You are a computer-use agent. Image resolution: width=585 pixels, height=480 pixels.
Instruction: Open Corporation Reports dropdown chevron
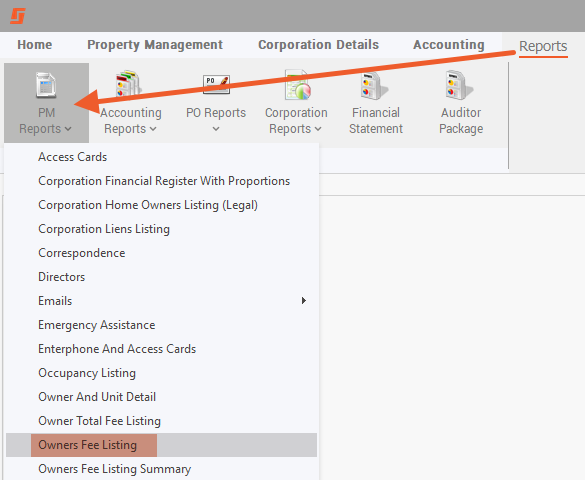pyautogui.click(x=318, y=129)
